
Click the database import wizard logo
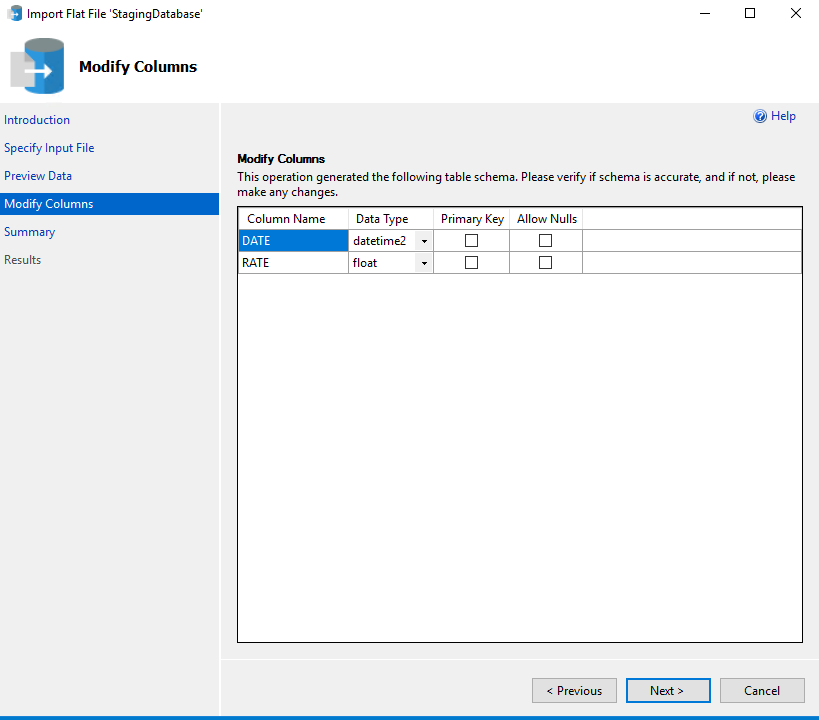(x=38, y=66)
